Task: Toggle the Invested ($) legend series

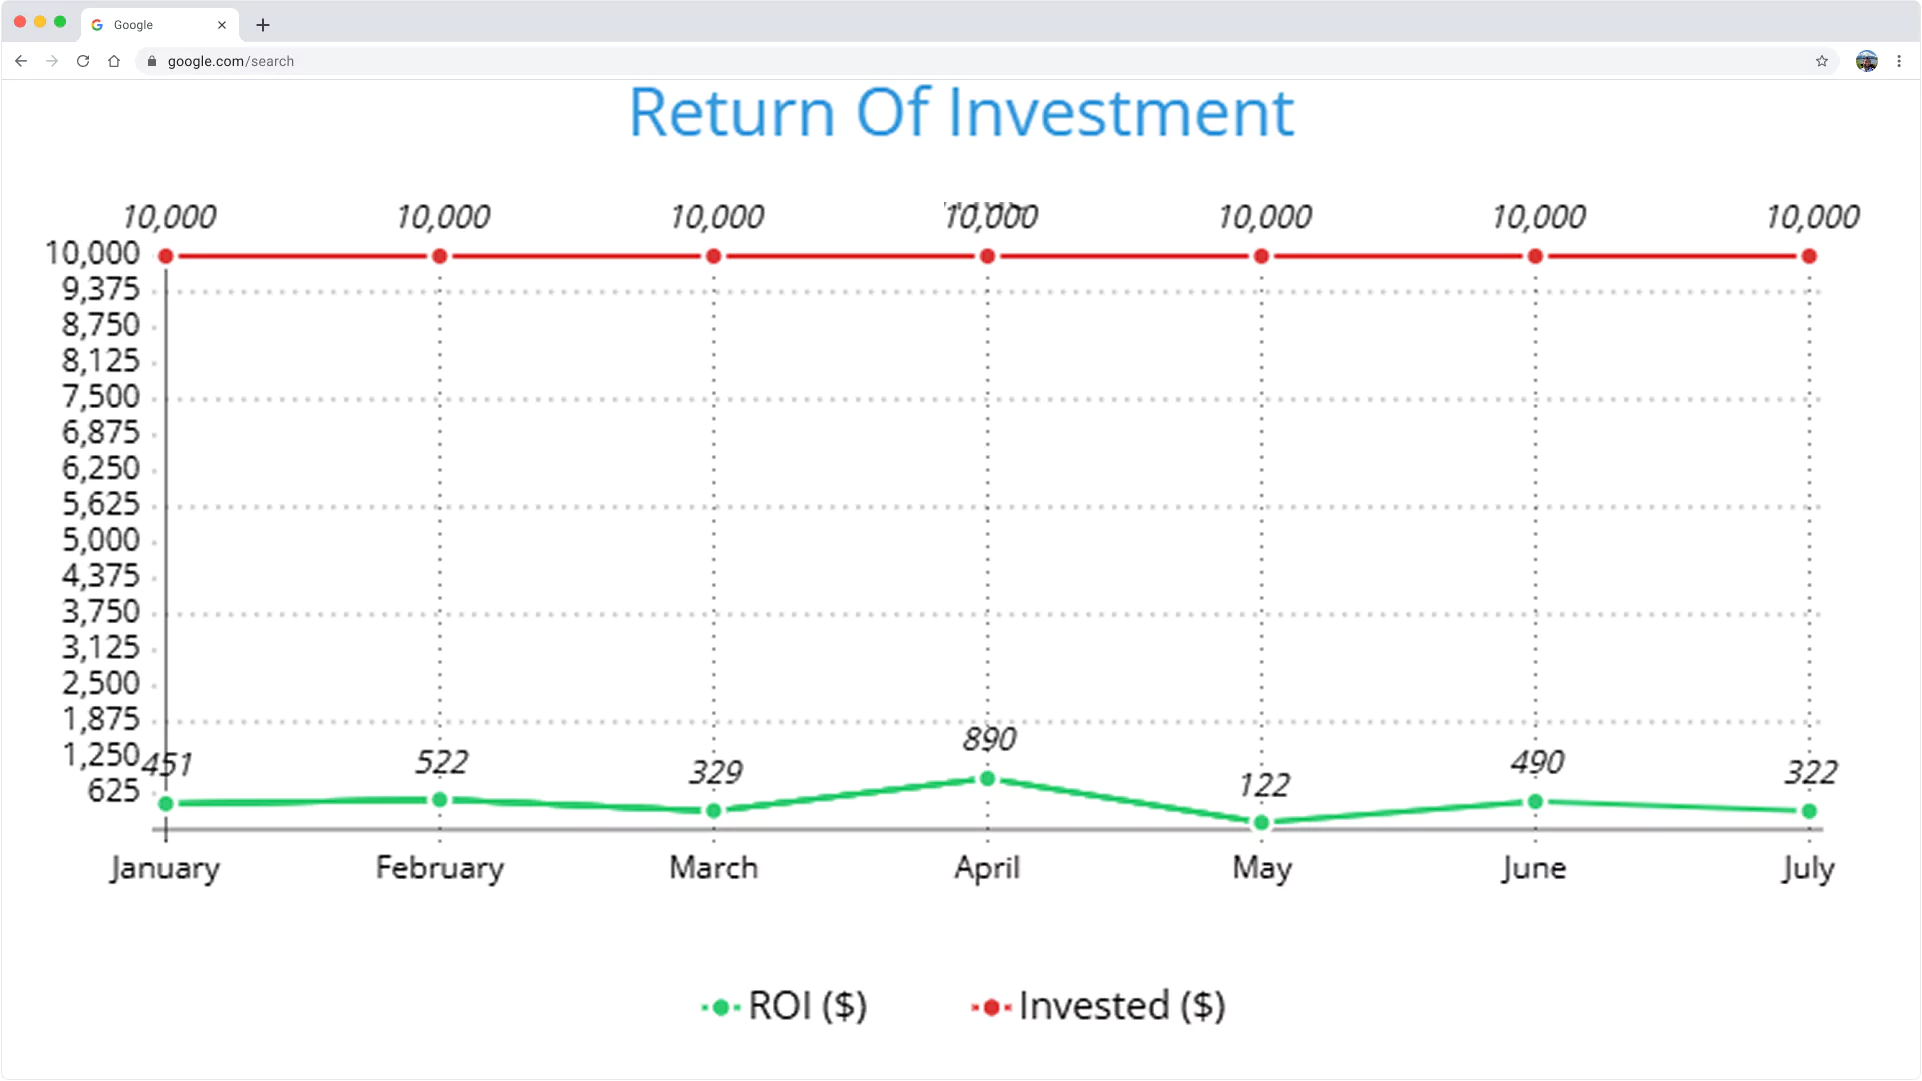Action: [x=1099, y=1006]
